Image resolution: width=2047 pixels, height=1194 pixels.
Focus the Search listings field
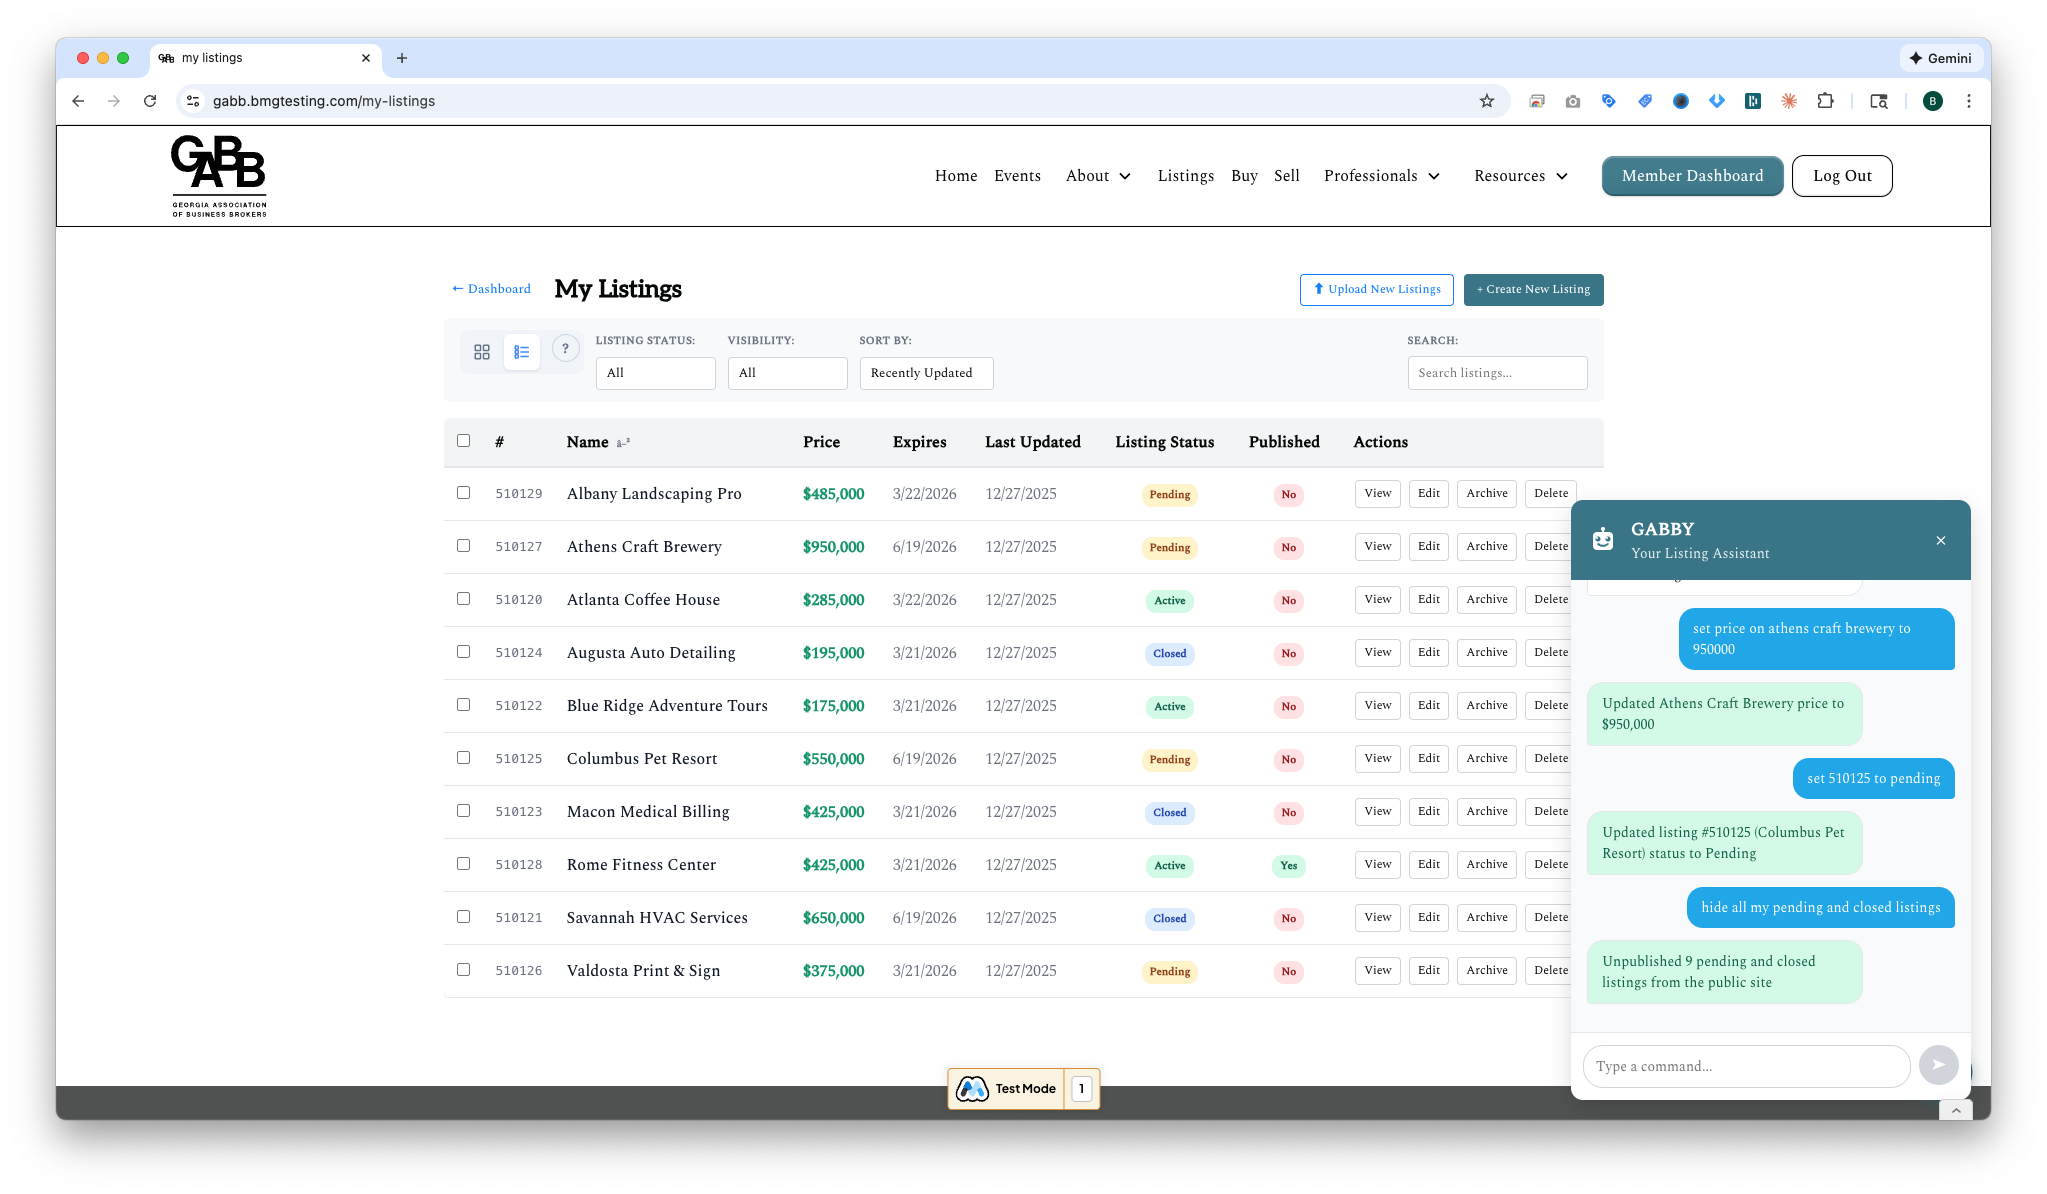point(1497,373)
